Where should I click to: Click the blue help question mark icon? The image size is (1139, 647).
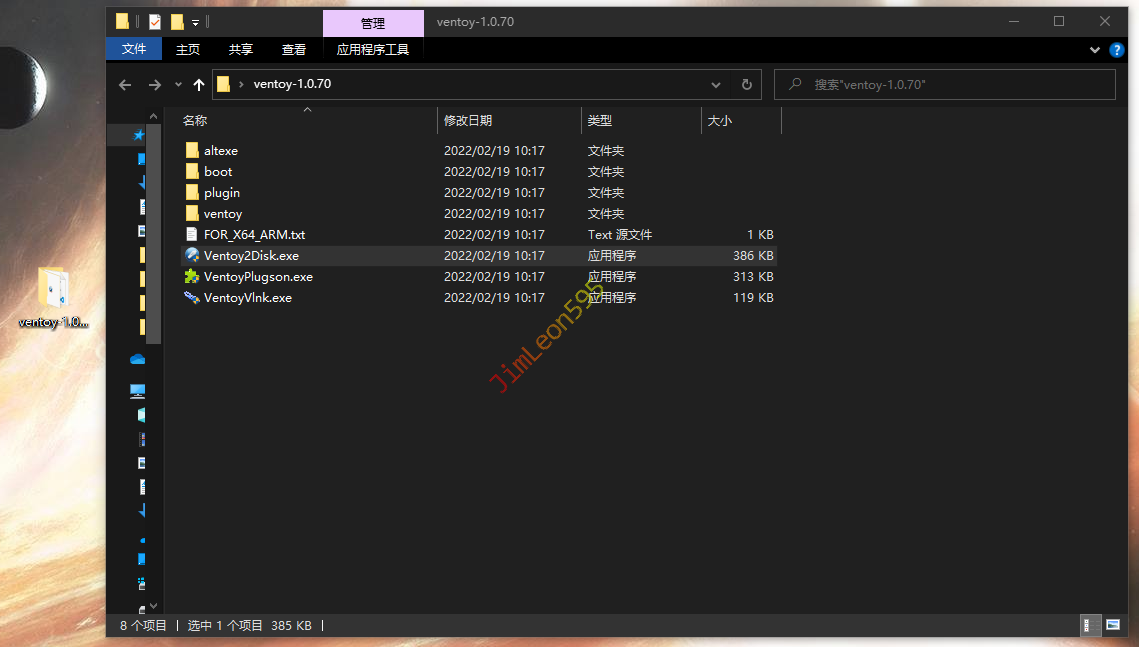click(x=1117, y=49)
